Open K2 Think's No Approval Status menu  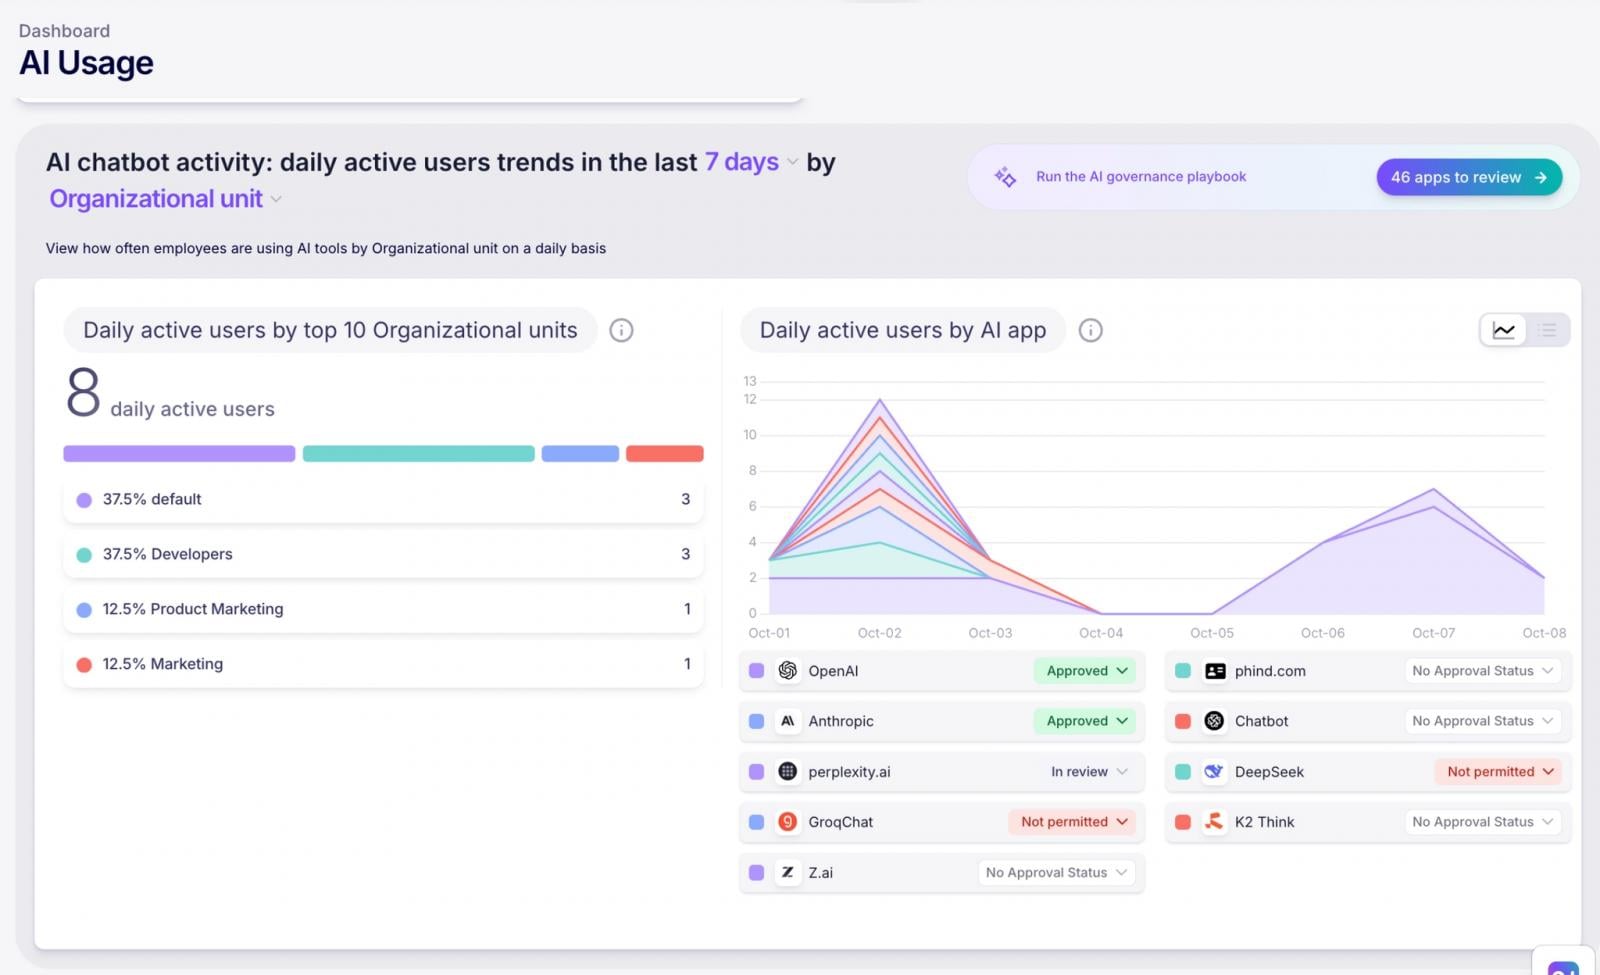[x=1481, y=821]
